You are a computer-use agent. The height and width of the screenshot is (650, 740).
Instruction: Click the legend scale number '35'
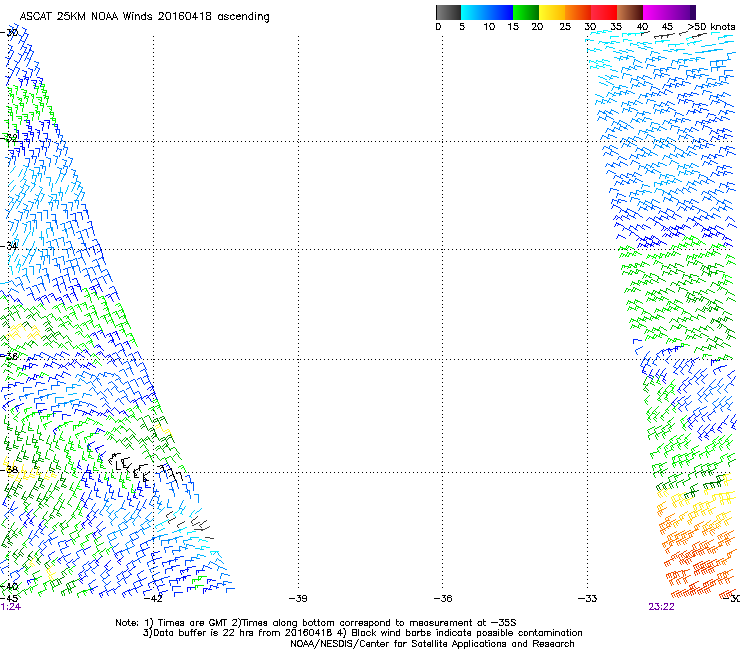[616, 27]
